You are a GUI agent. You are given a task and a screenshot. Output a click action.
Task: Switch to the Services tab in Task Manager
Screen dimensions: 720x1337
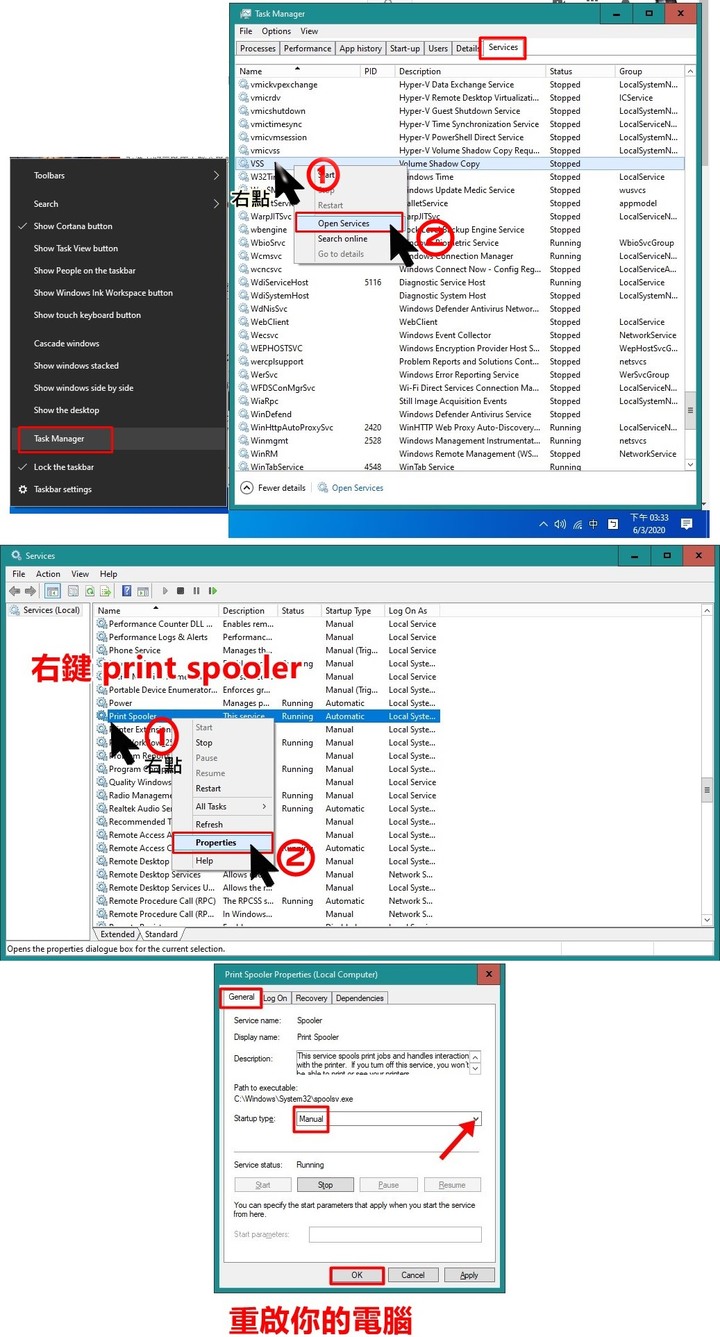click(503, 47)
